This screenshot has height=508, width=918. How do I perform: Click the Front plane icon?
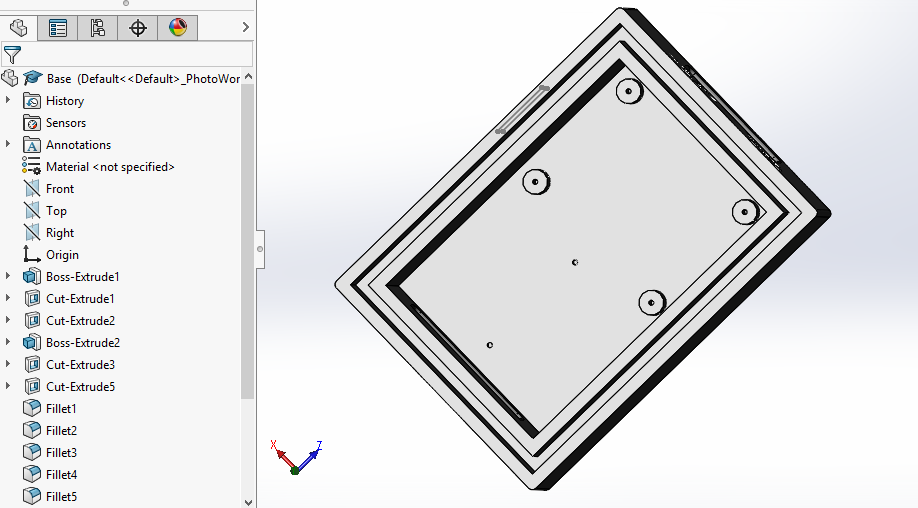32,188
